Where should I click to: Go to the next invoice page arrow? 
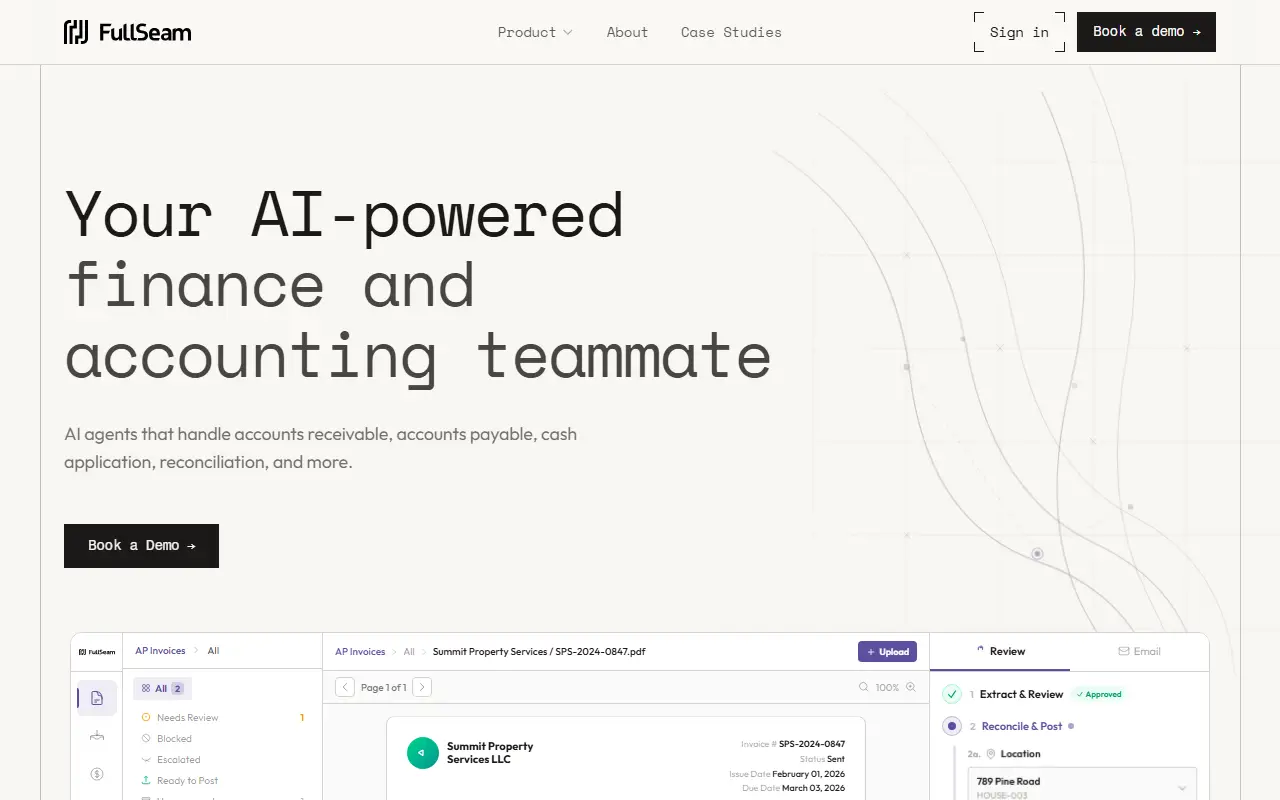click(x=422, y=687)
